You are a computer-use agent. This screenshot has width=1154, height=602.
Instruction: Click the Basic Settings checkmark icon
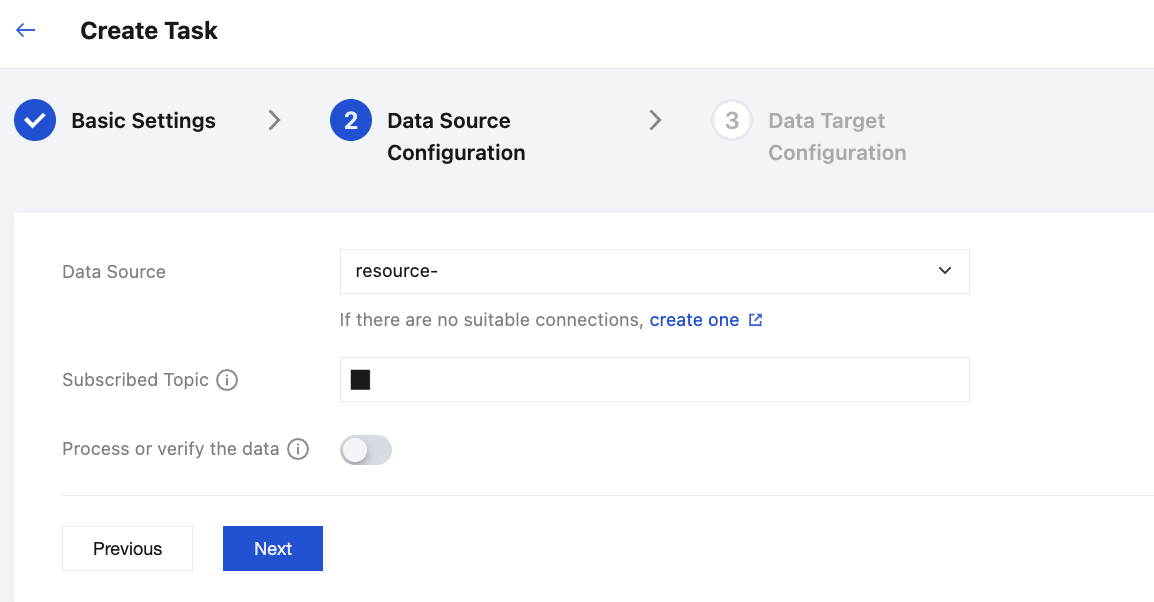click(35, 121)
